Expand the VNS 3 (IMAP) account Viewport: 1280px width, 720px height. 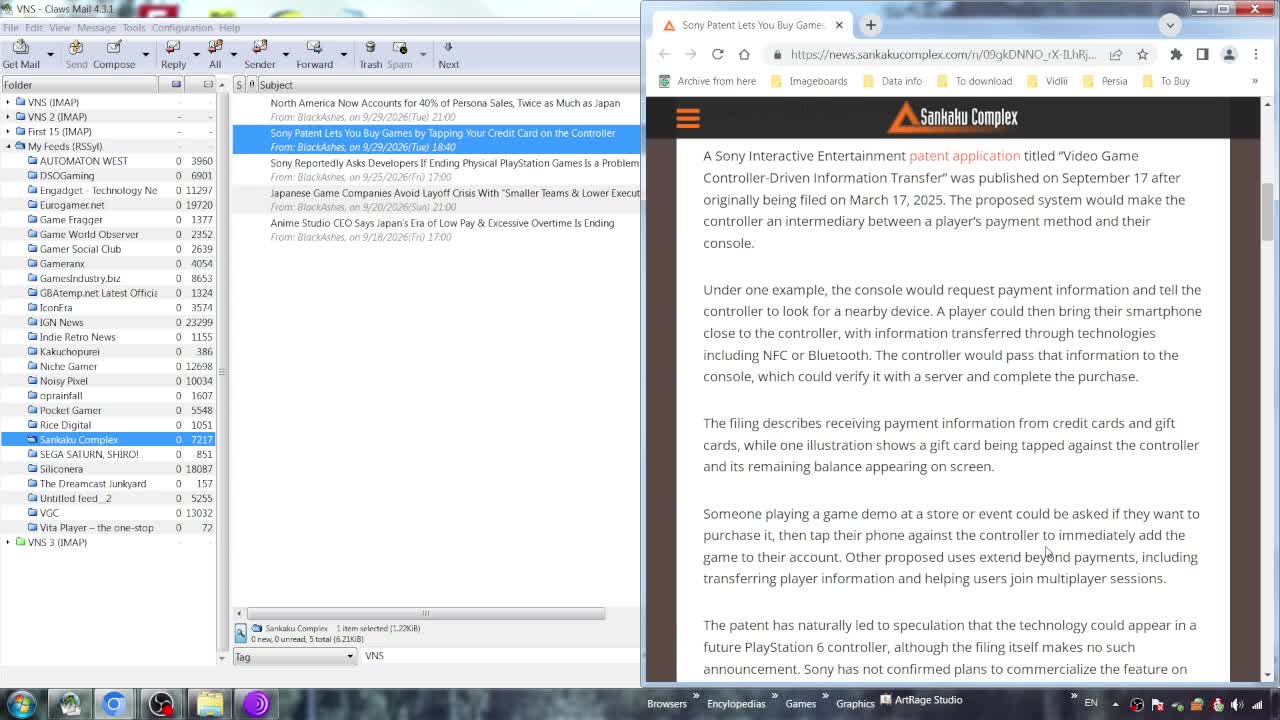tap(8, 542)
